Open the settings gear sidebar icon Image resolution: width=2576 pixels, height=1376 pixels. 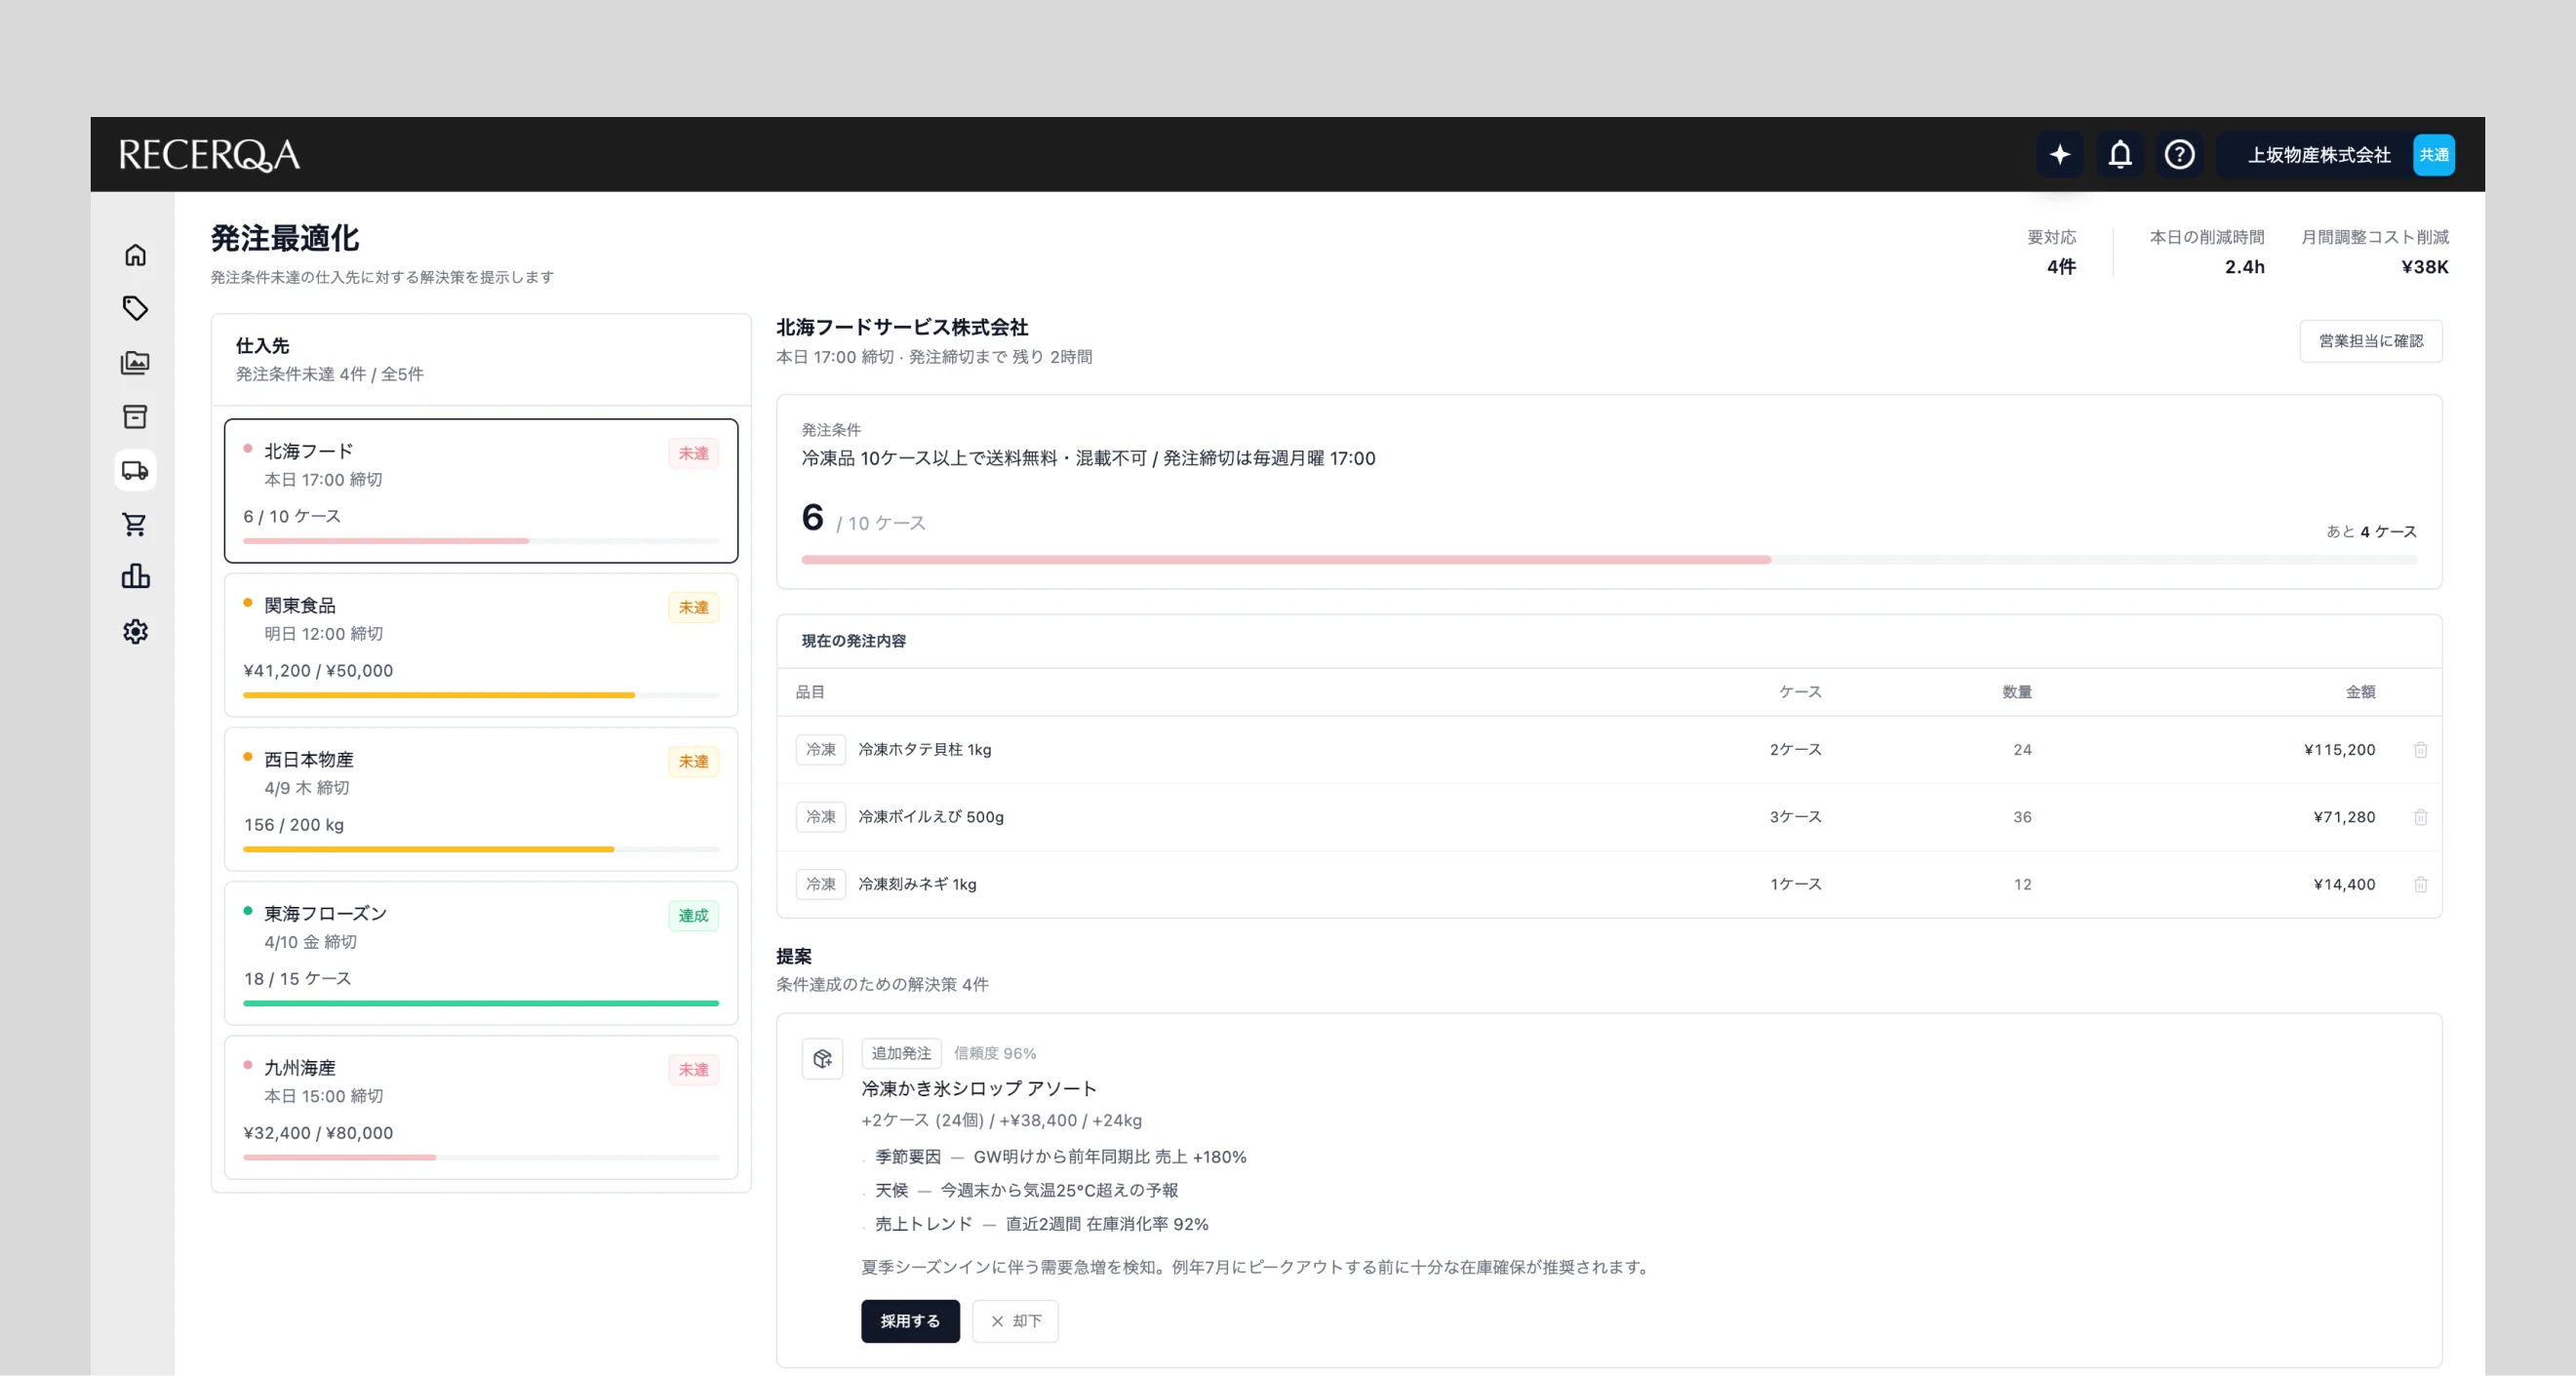point(135,631)
